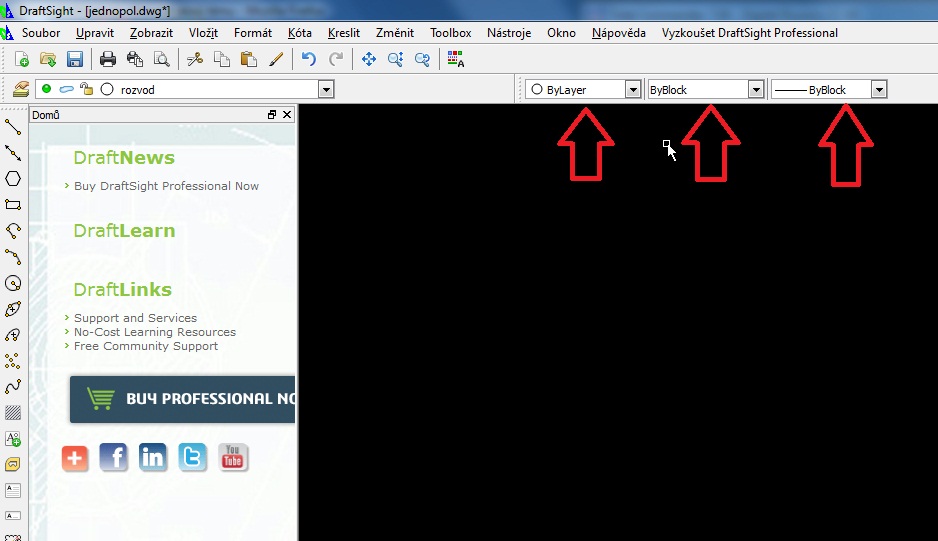
Task: Select the Line draw tool
Action: coord(13,126)
